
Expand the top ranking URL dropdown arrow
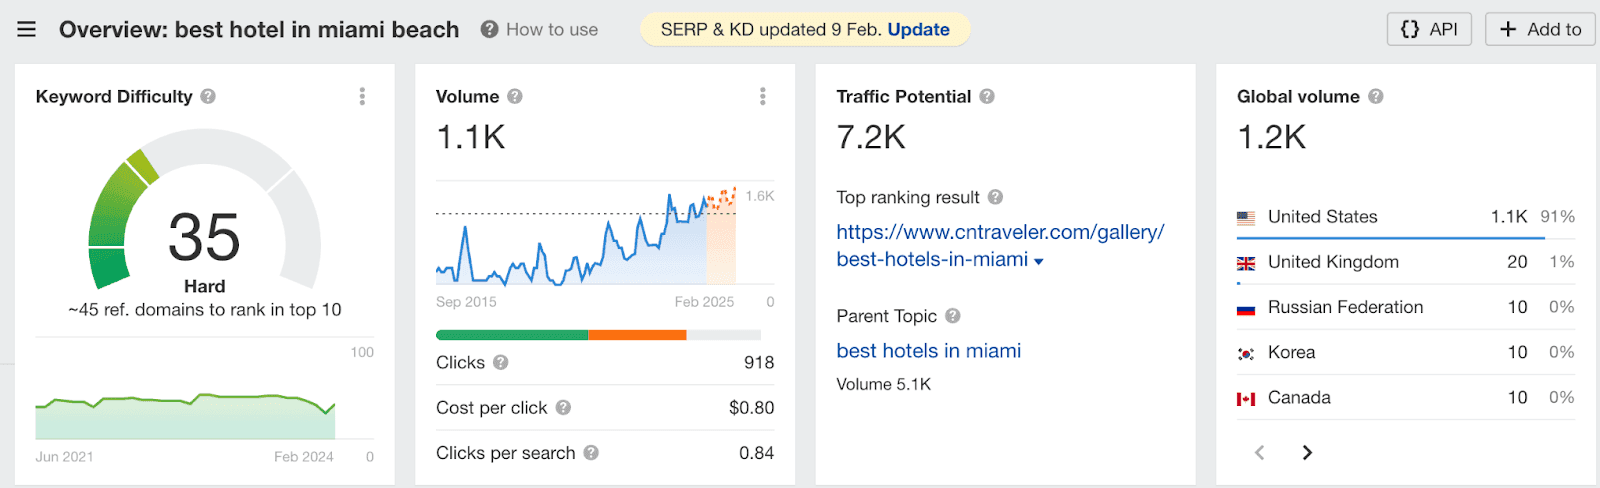pyautogui.click(x=1039, y=262)
